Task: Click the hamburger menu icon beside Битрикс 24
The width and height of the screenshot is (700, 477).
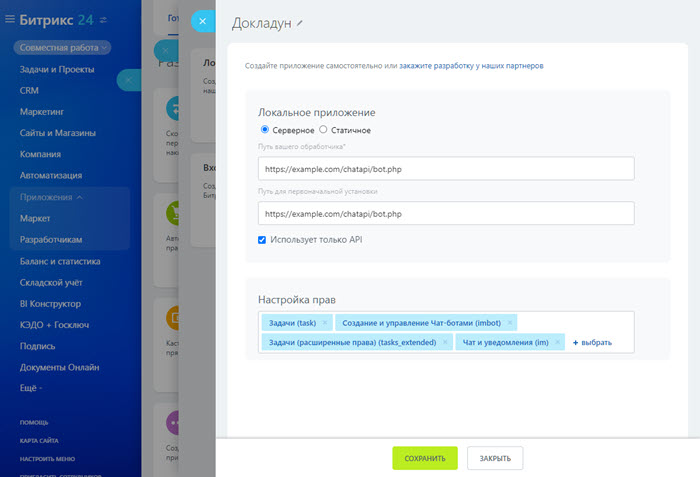Action: [x=10, y=19]
